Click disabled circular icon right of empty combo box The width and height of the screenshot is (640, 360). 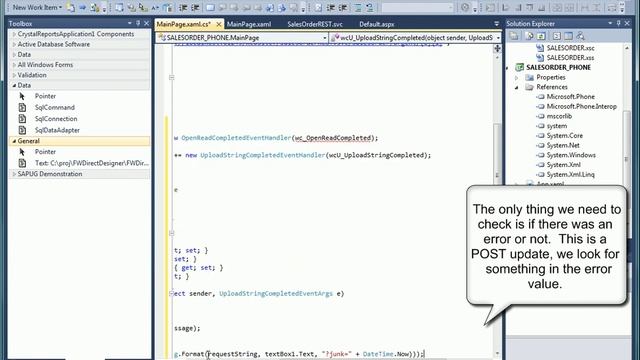pos(465,7)
